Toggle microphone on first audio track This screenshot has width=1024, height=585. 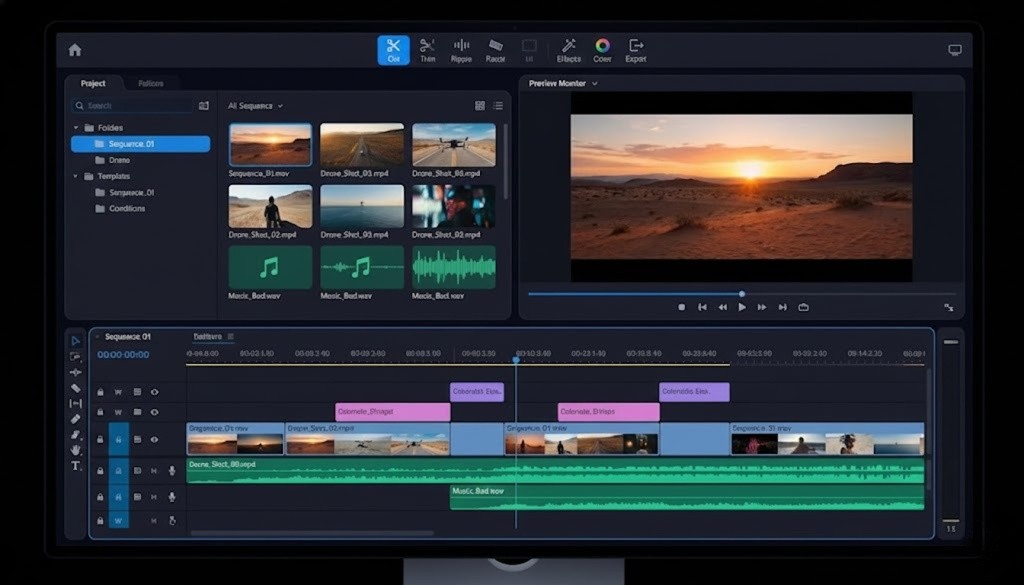click(x=172, y=471)
